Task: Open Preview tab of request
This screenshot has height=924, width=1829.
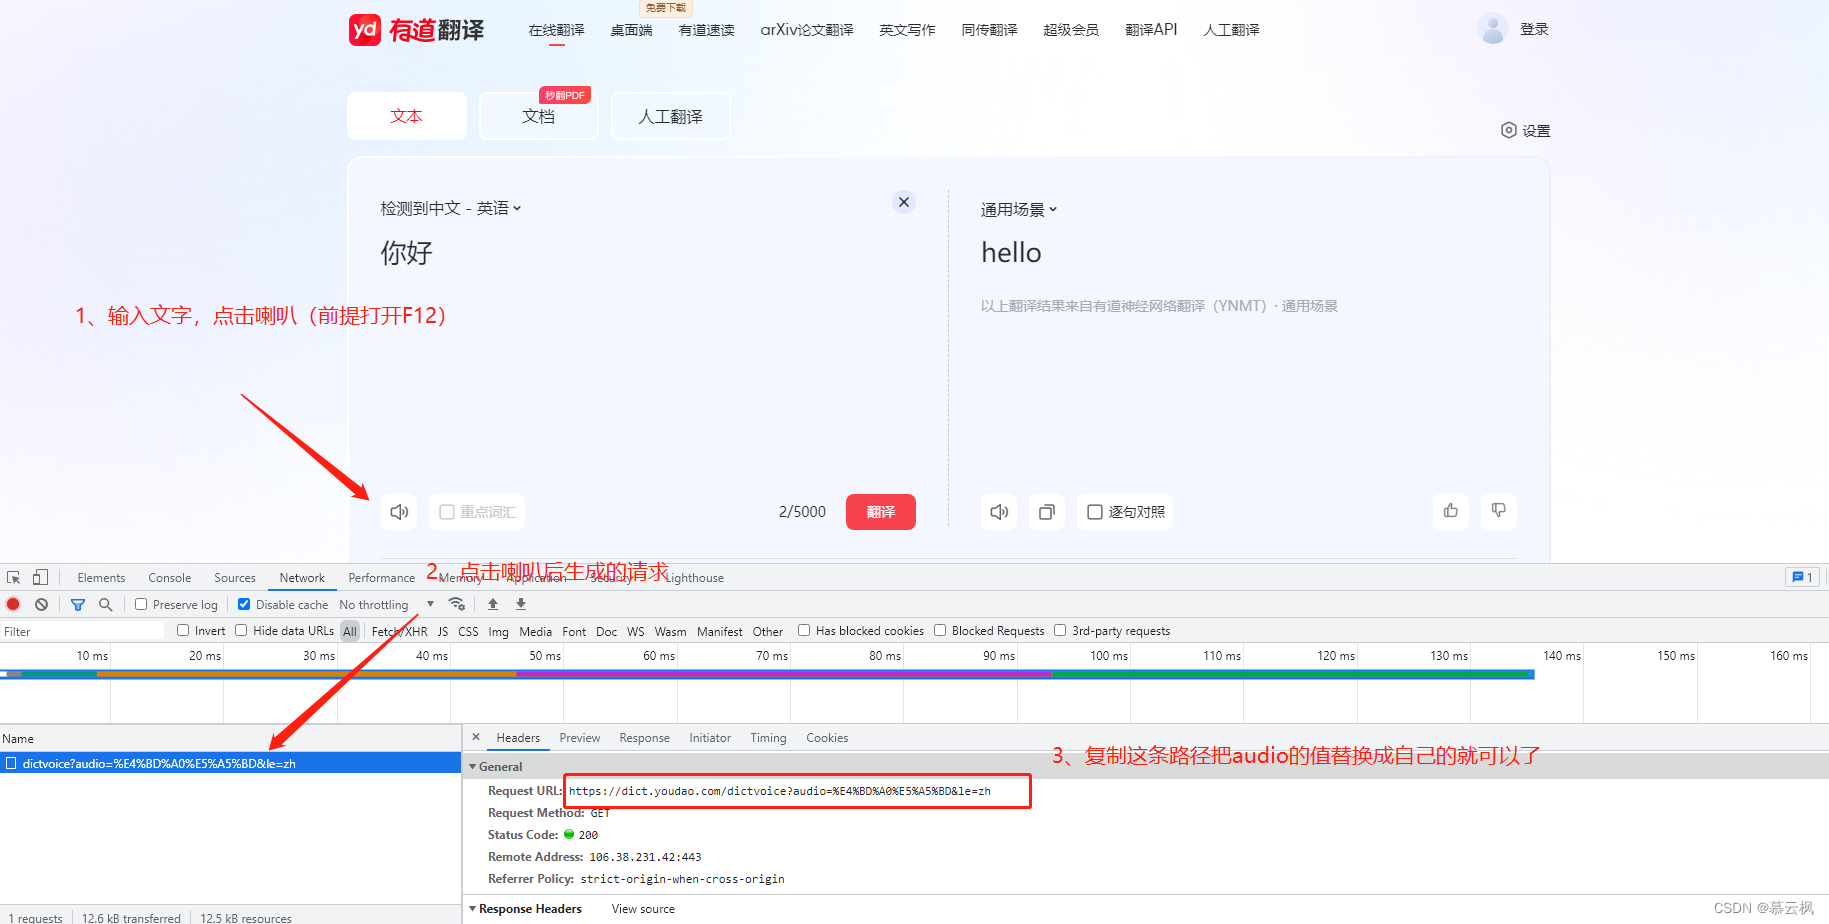Action: (x=580, y=738)
